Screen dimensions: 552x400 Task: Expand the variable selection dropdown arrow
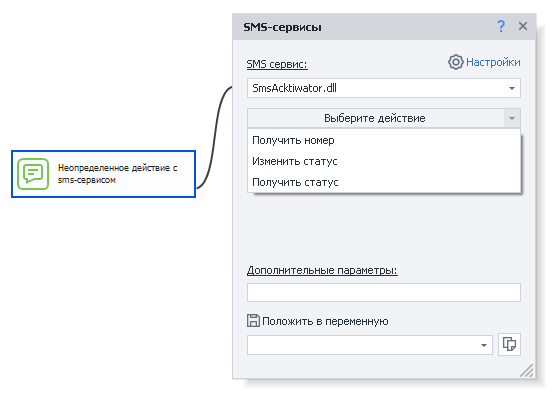pos(484,345)
